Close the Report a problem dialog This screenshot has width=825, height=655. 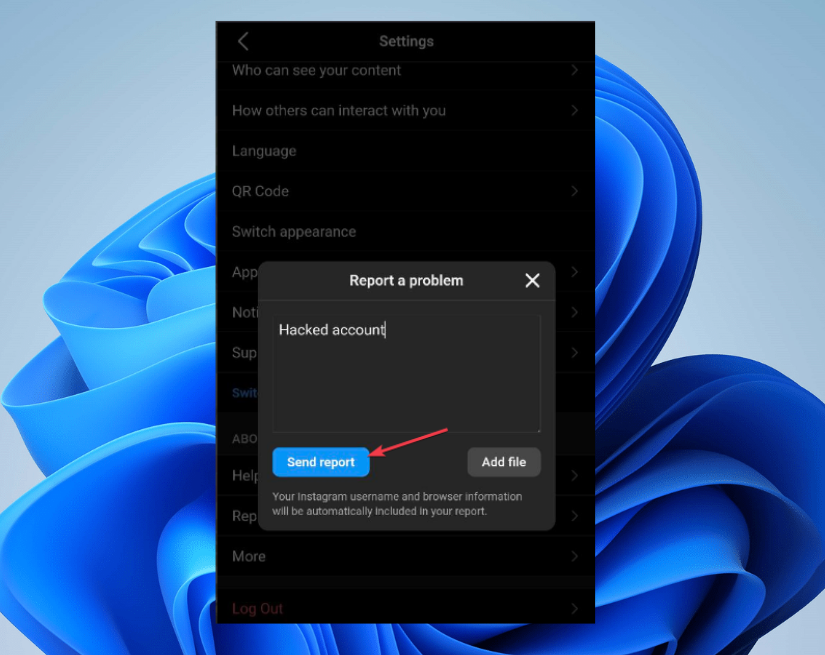(x=532, y=280)
